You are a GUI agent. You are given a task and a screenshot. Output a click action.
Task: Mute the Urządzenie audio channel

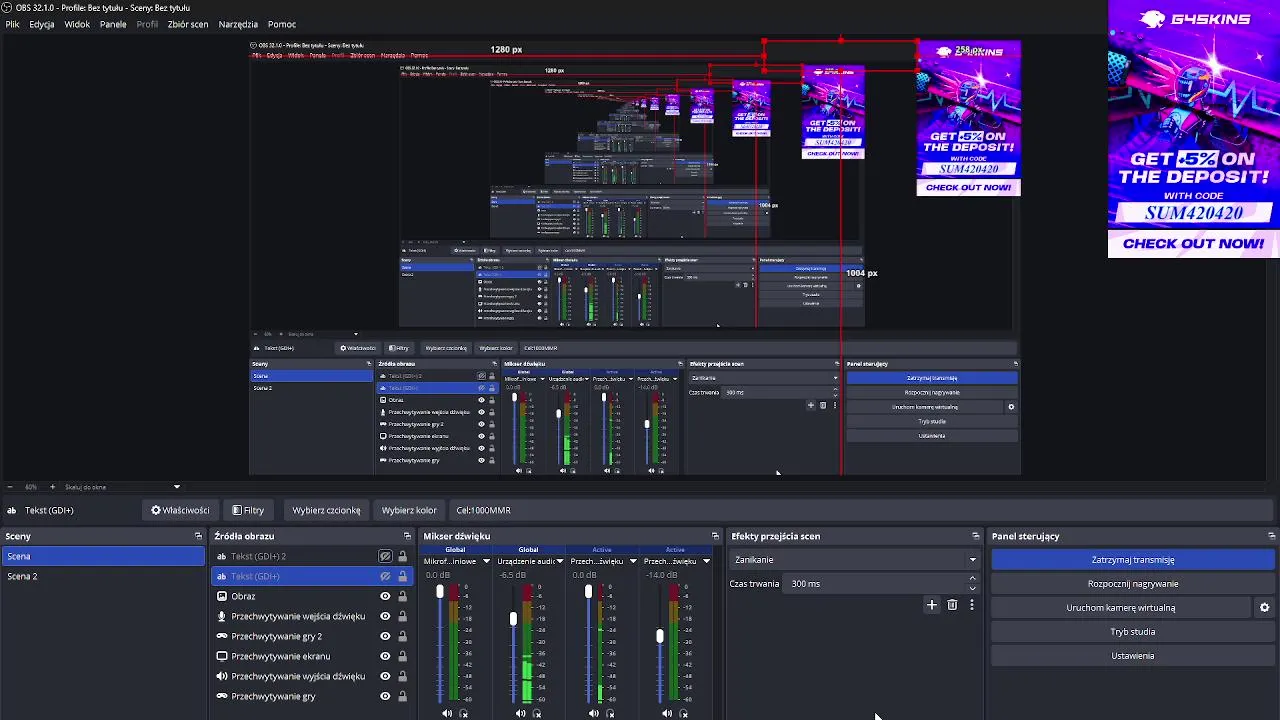(520, 714)
